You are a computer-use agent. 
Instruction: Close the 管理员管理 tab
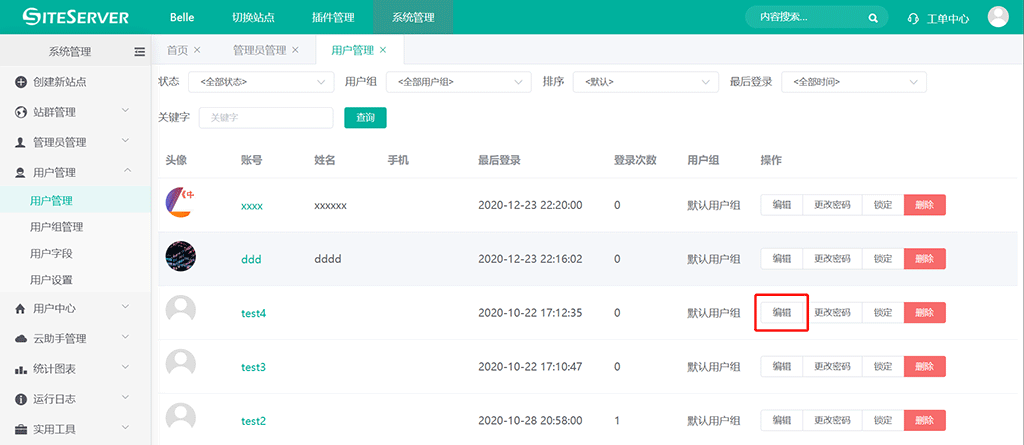click(x=295, y=50)
